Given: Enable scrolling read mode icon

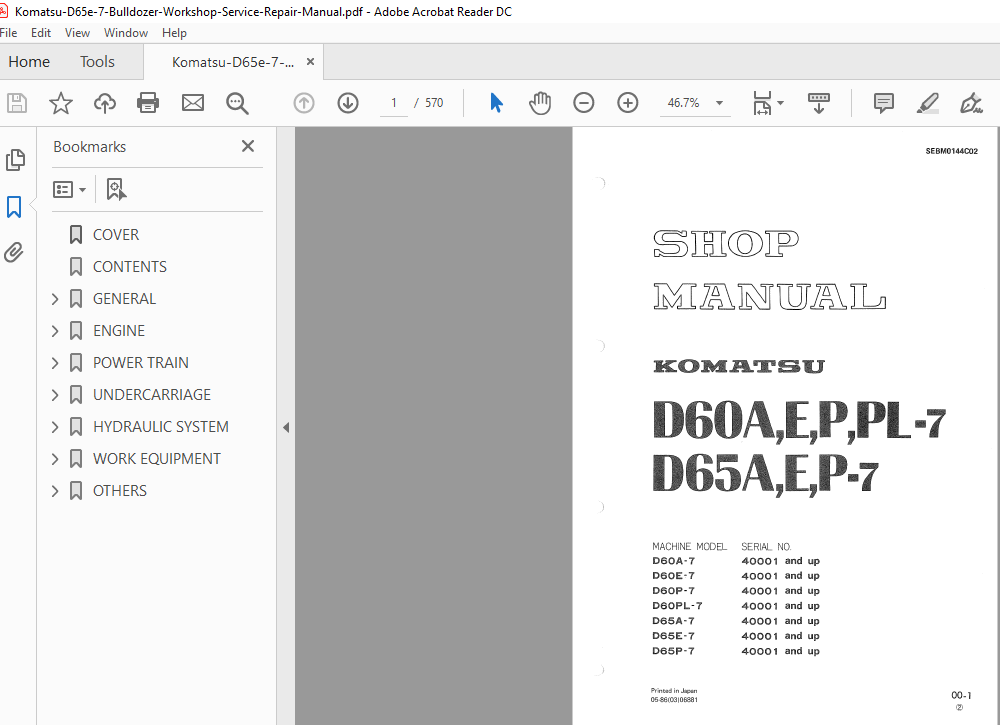Looking at the screenshot, I should tap(819, 103).
